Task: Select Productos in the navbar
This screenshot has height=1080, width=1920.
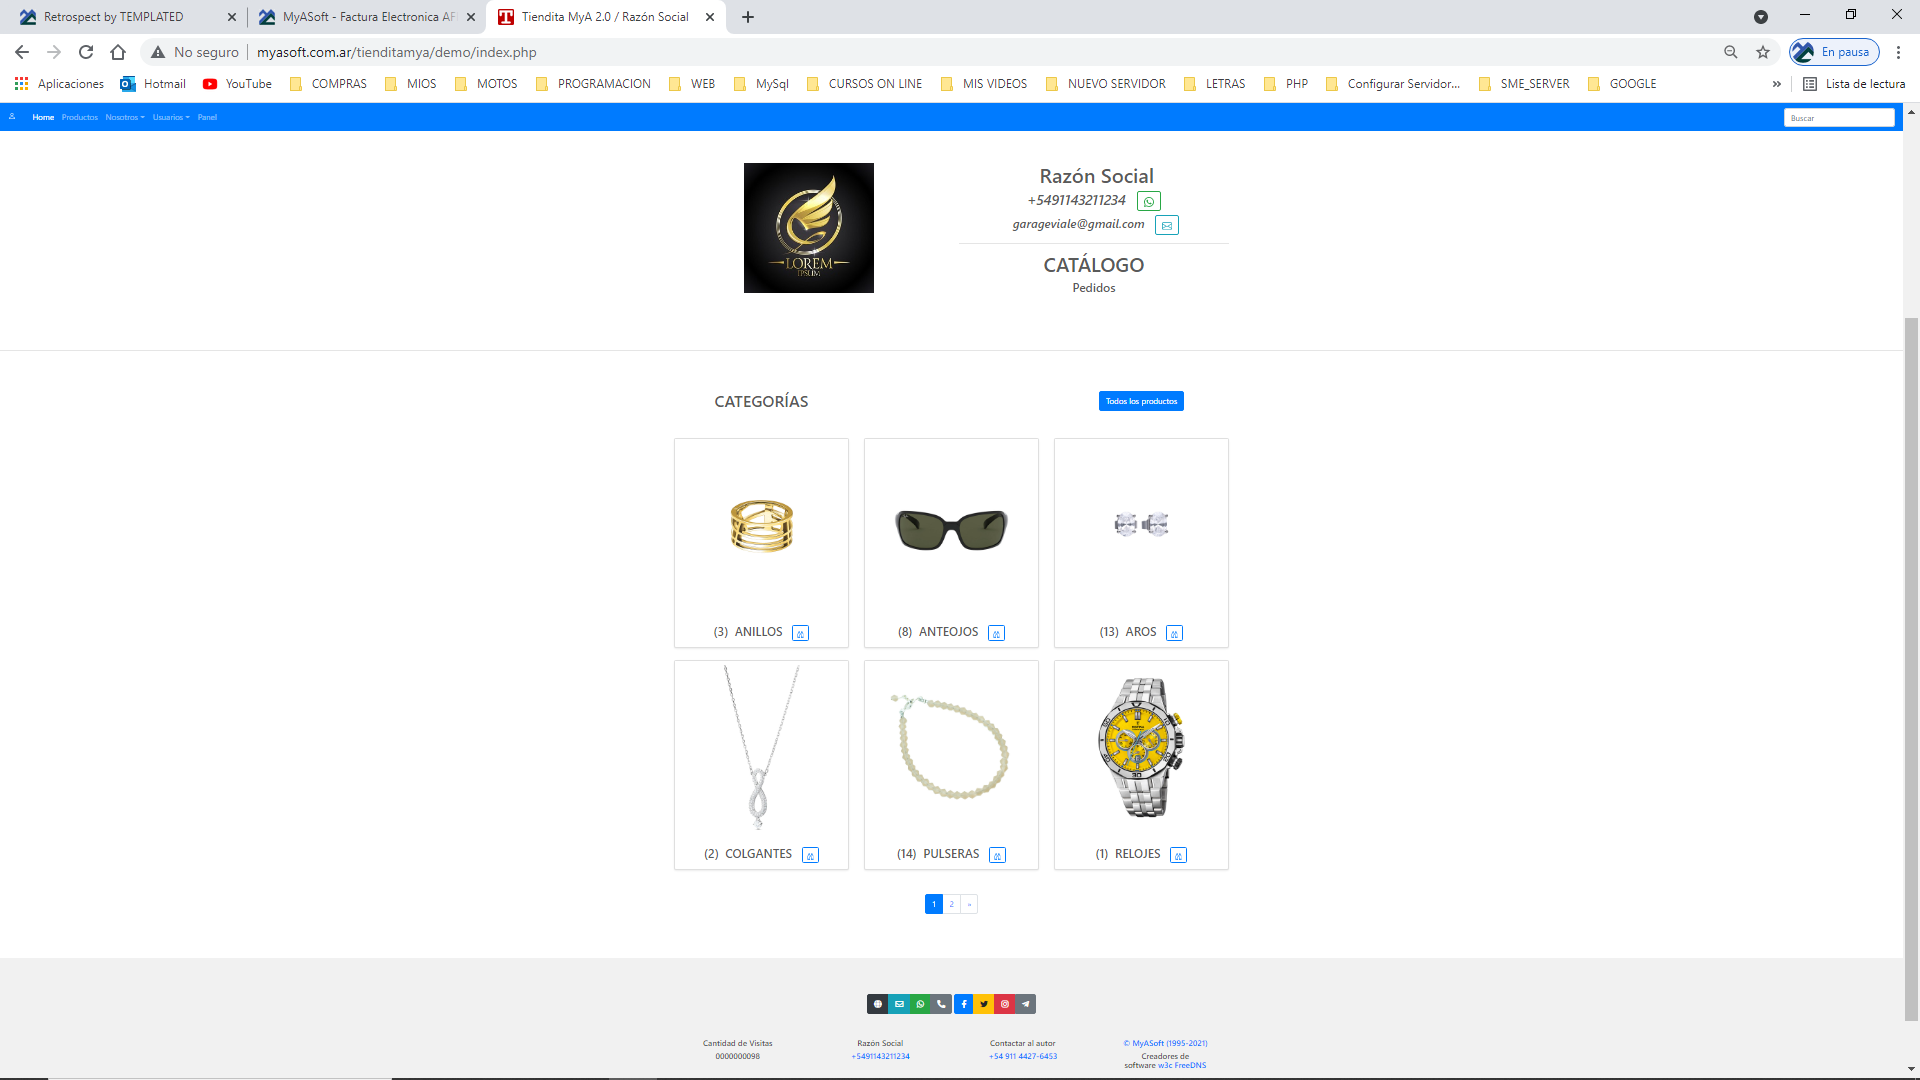Action: tap(80, 117)
